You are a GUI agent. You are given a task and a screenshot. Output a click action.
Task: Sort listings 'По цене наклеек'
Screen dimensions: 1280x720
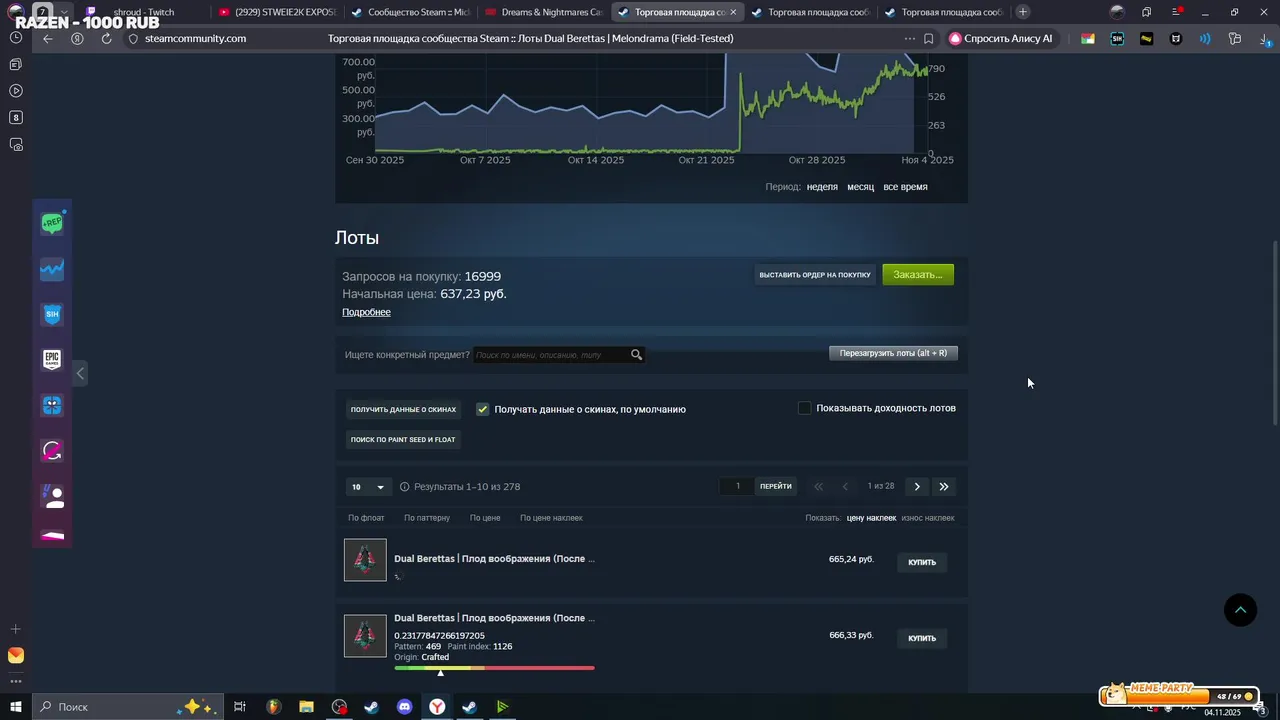(x=551, y=518)
